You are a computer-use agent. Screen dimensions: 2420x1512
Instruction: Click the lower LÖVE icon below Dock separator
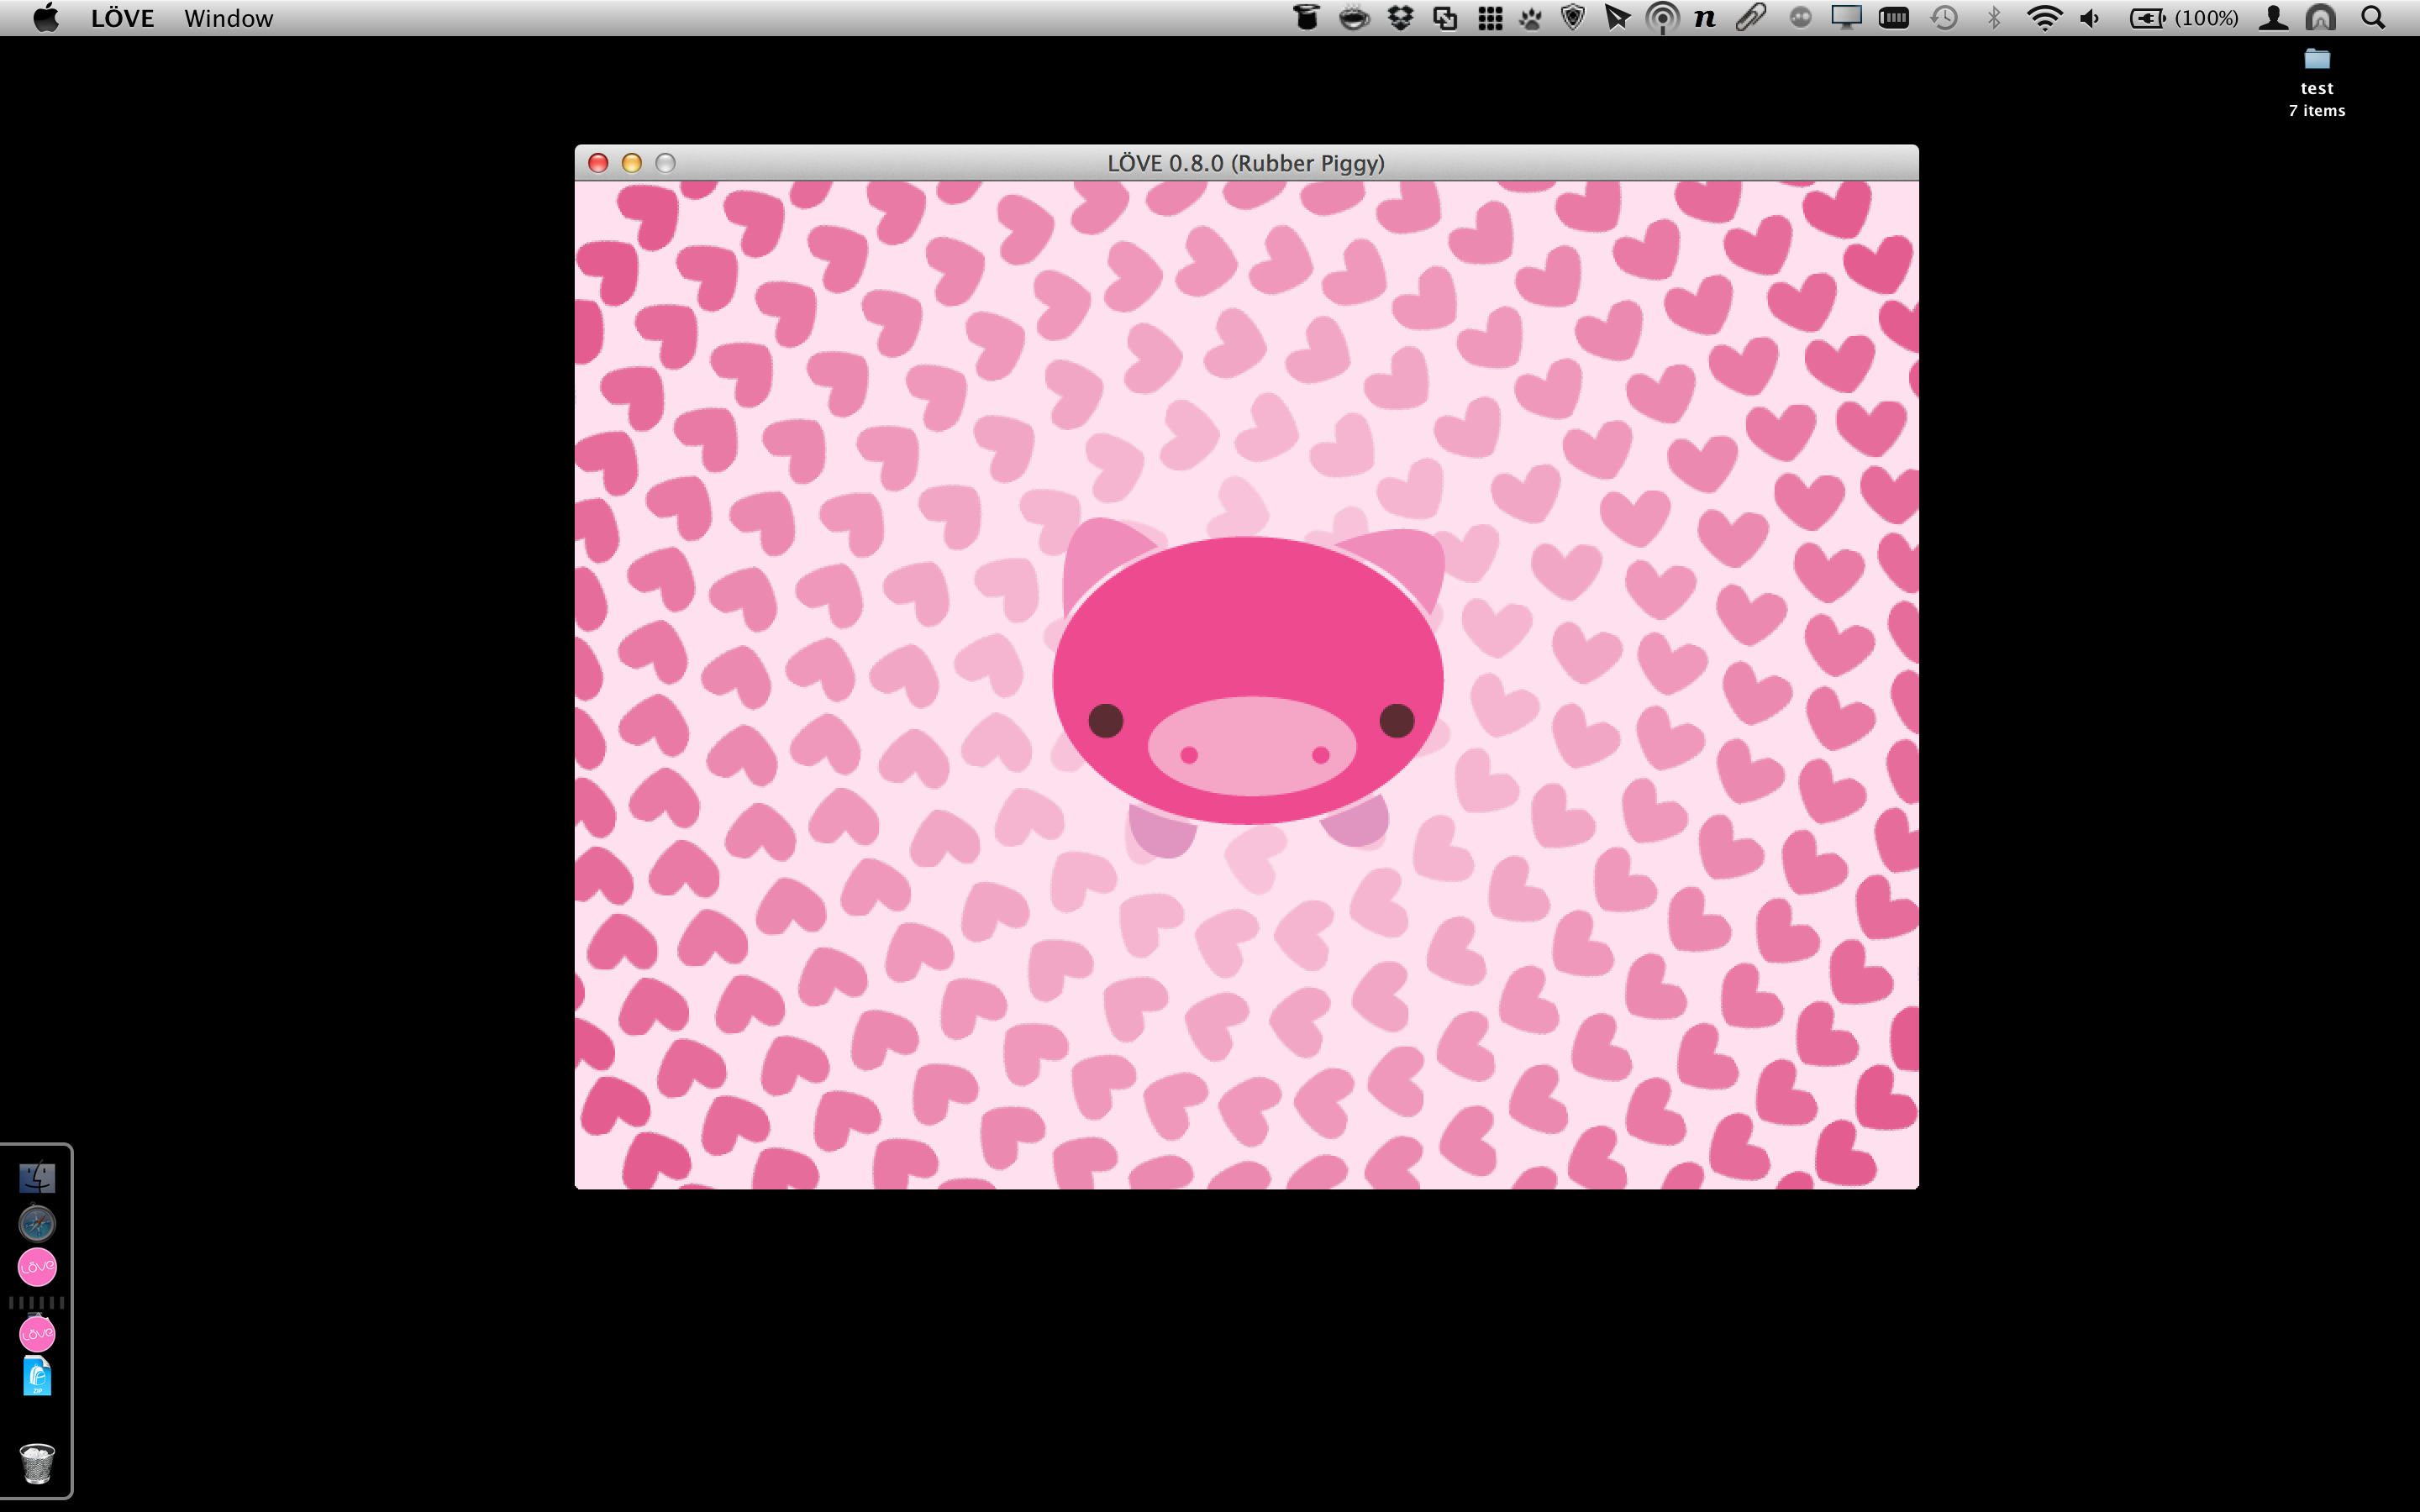(37, 1333)
